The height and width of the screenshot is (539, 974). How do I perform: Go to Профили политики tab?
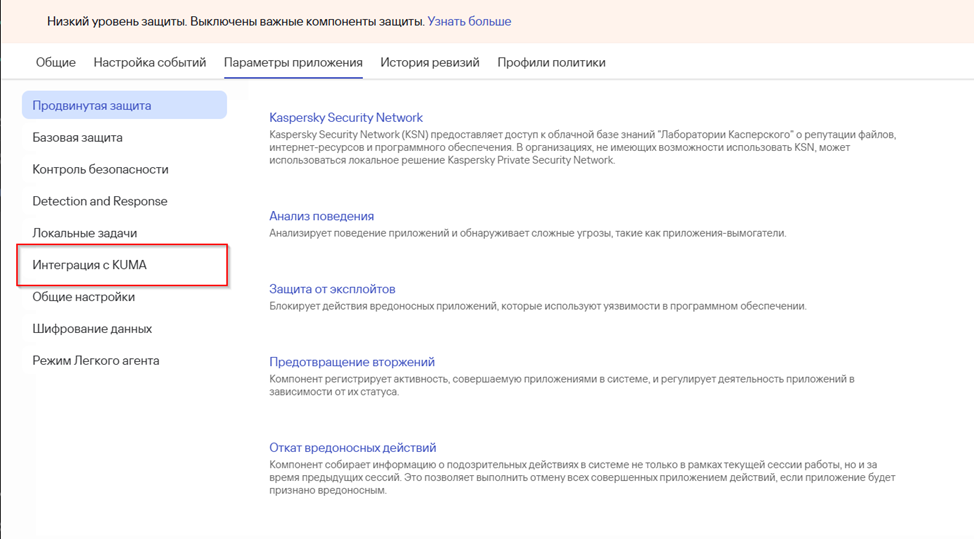pyautogui.click(x=551, y=62)
